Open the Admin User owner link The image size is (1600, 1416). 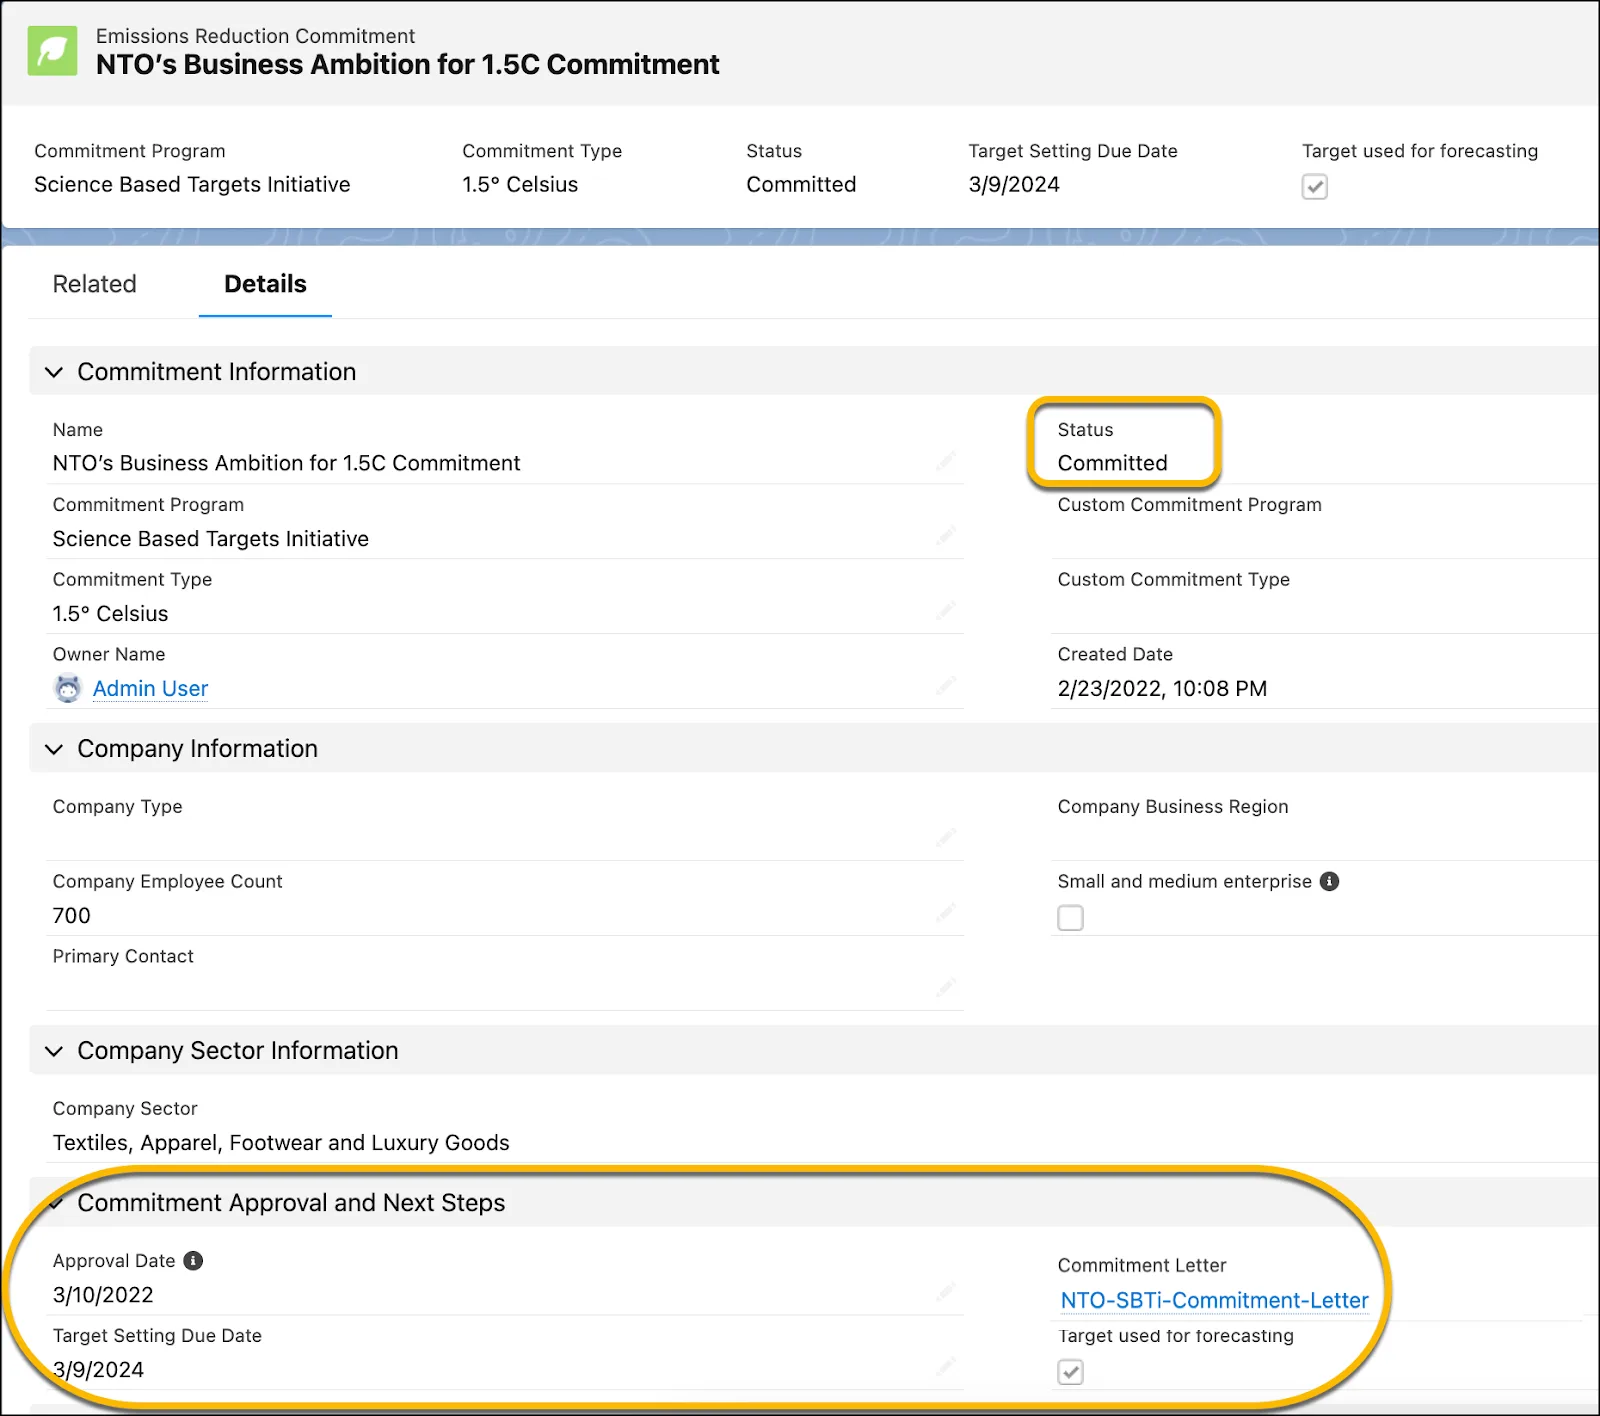pyautogui.click(x=150, y=688)
